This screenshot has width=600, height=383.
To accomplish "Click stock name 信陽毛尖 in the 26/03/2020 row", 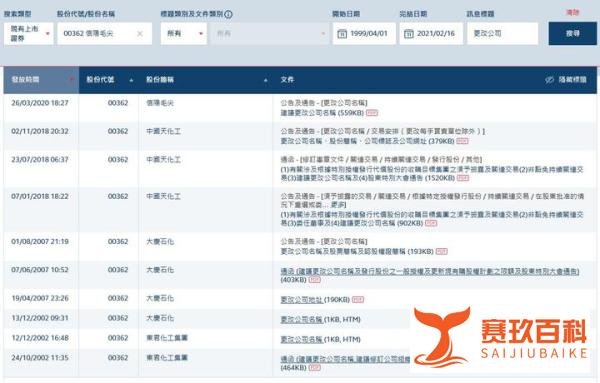I will pos(160,103).
